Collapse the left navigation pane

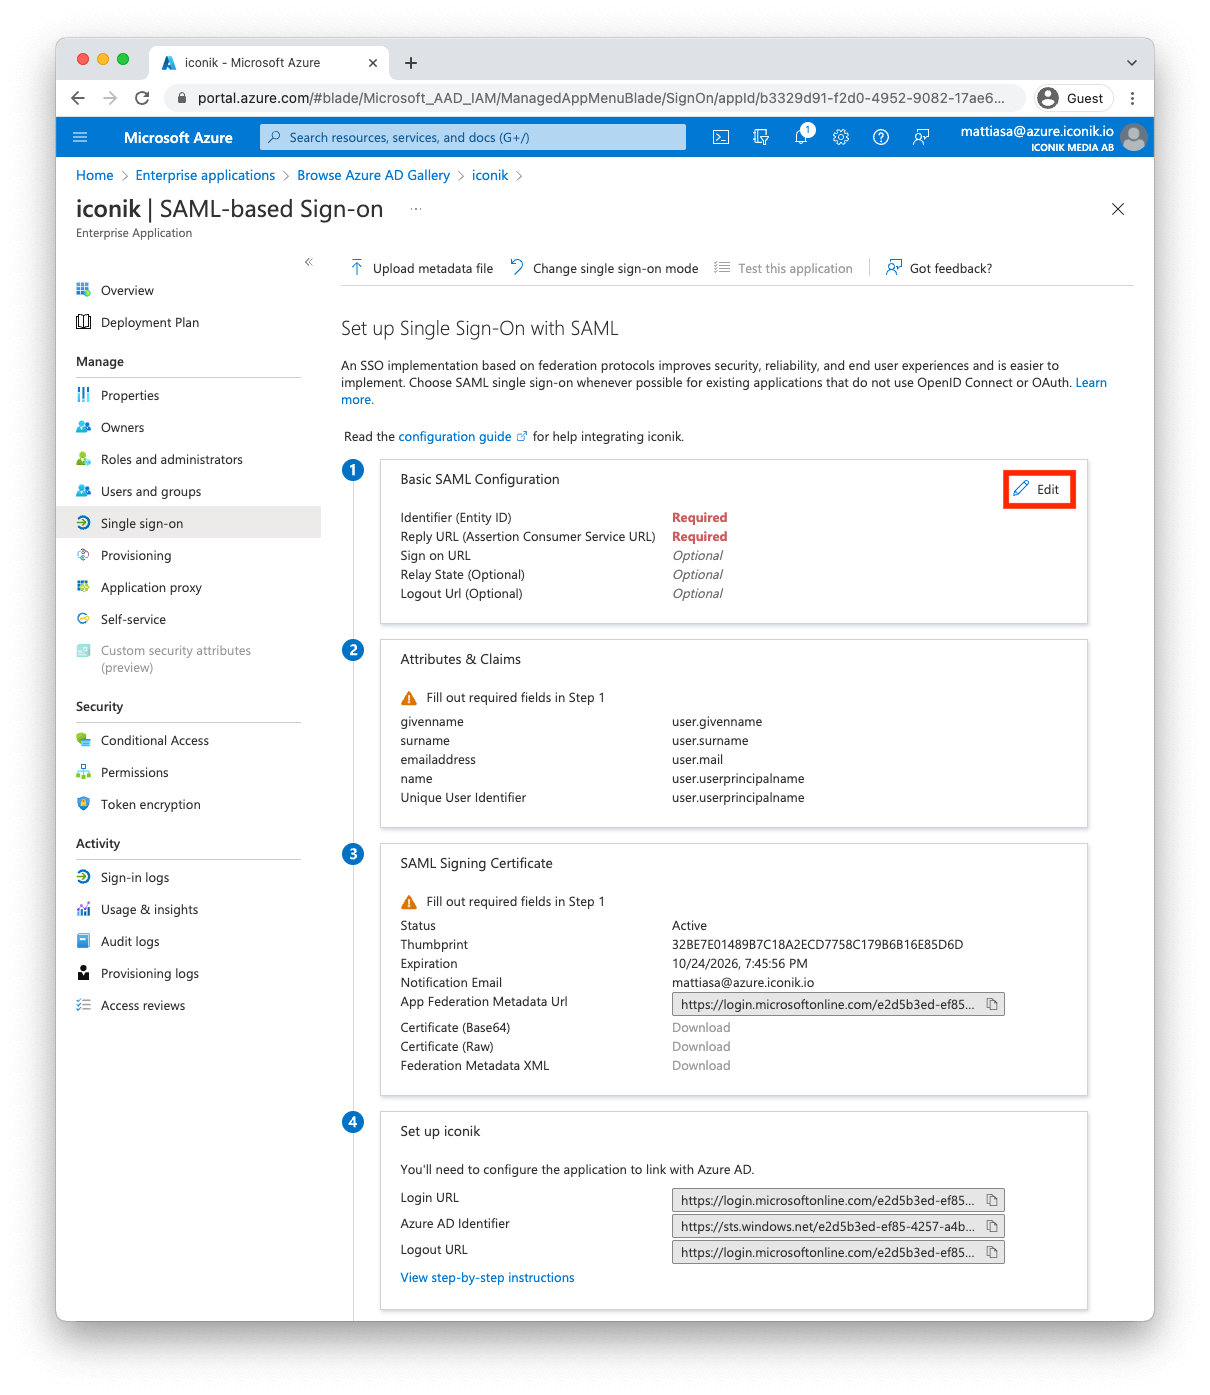pos(308,261)
